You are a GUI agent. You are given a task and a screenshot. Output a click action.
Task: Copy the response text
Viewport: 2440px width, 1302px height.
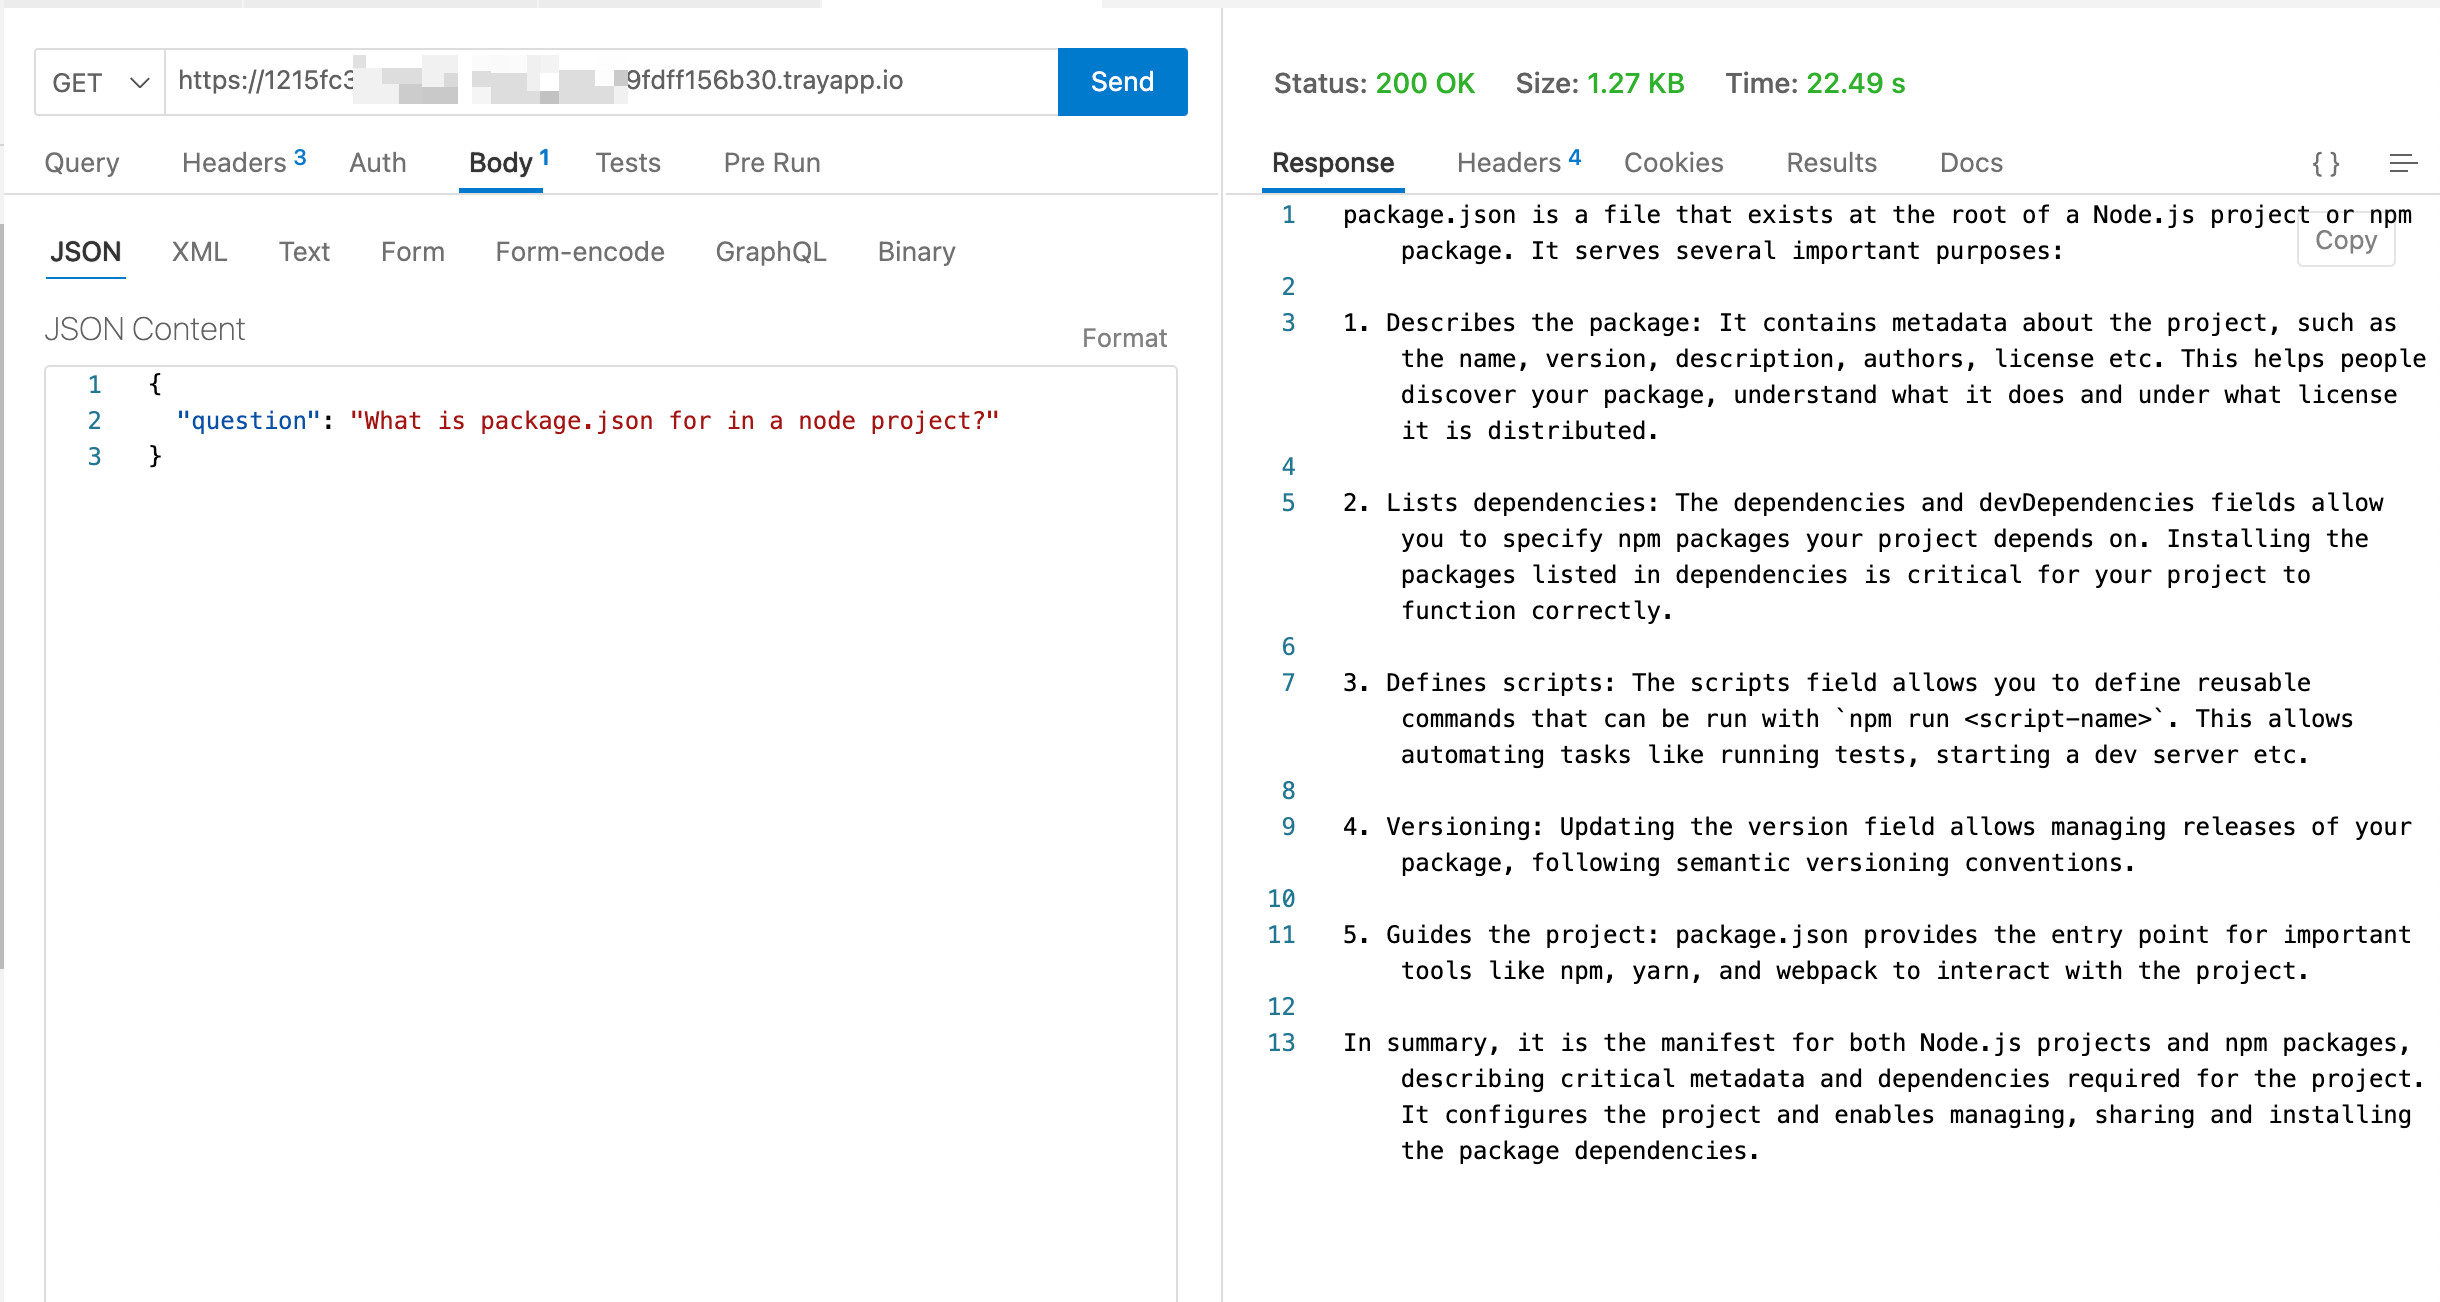tap(2347, 239)
